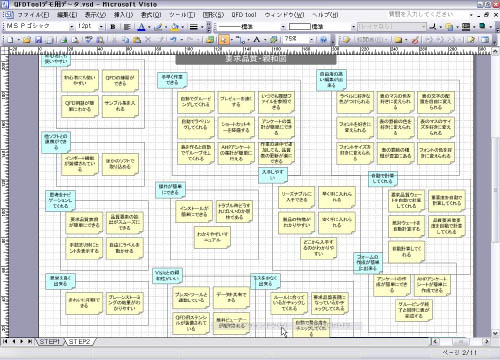Select the pointer tool in toolbar

pyautogui.click(x=224, y=40)
